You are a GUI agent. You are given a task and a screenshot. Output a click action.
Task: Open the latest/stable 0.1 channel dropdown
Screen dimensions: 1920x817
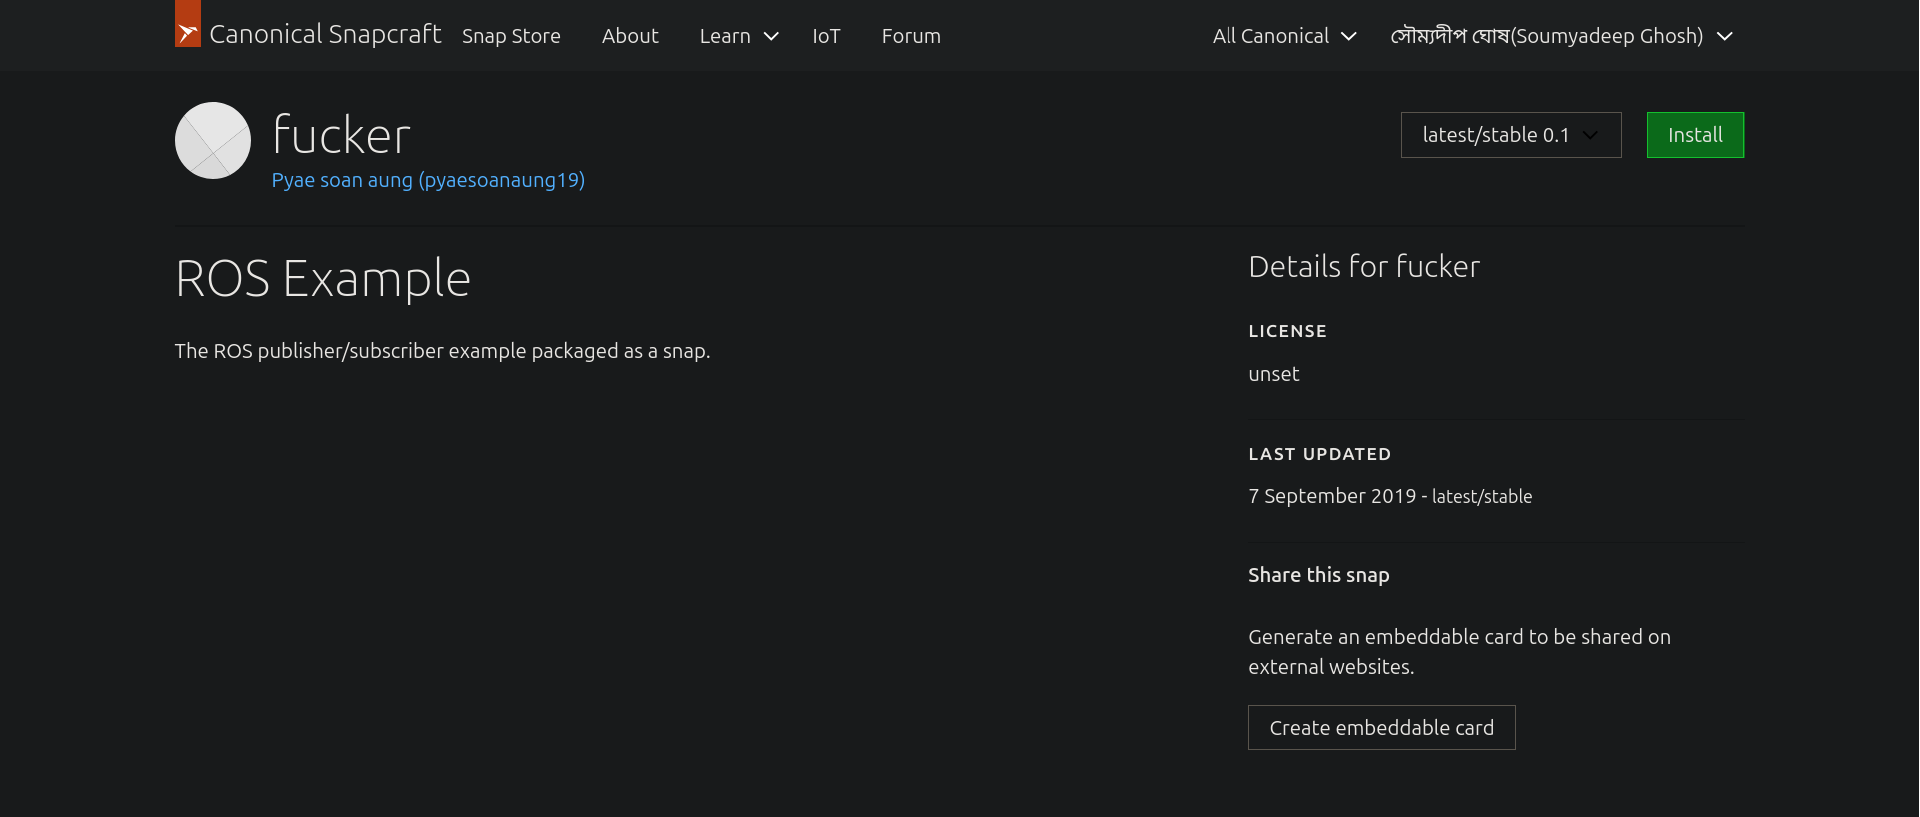tap(1496, 136)
